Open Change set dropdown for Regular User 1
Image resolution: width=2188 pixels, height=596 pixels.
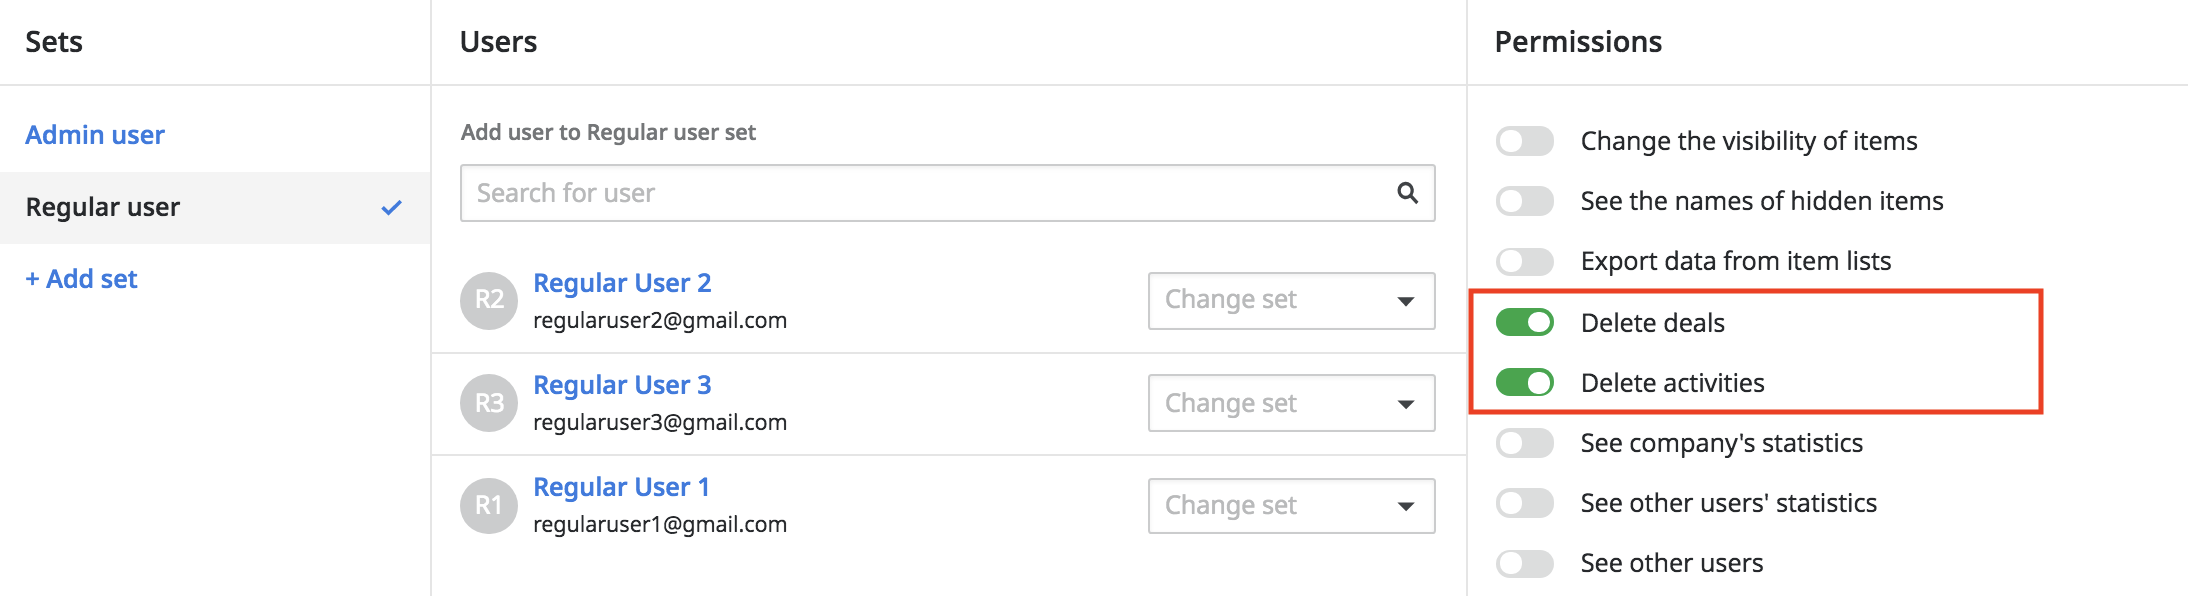(x=1291, y=505)
